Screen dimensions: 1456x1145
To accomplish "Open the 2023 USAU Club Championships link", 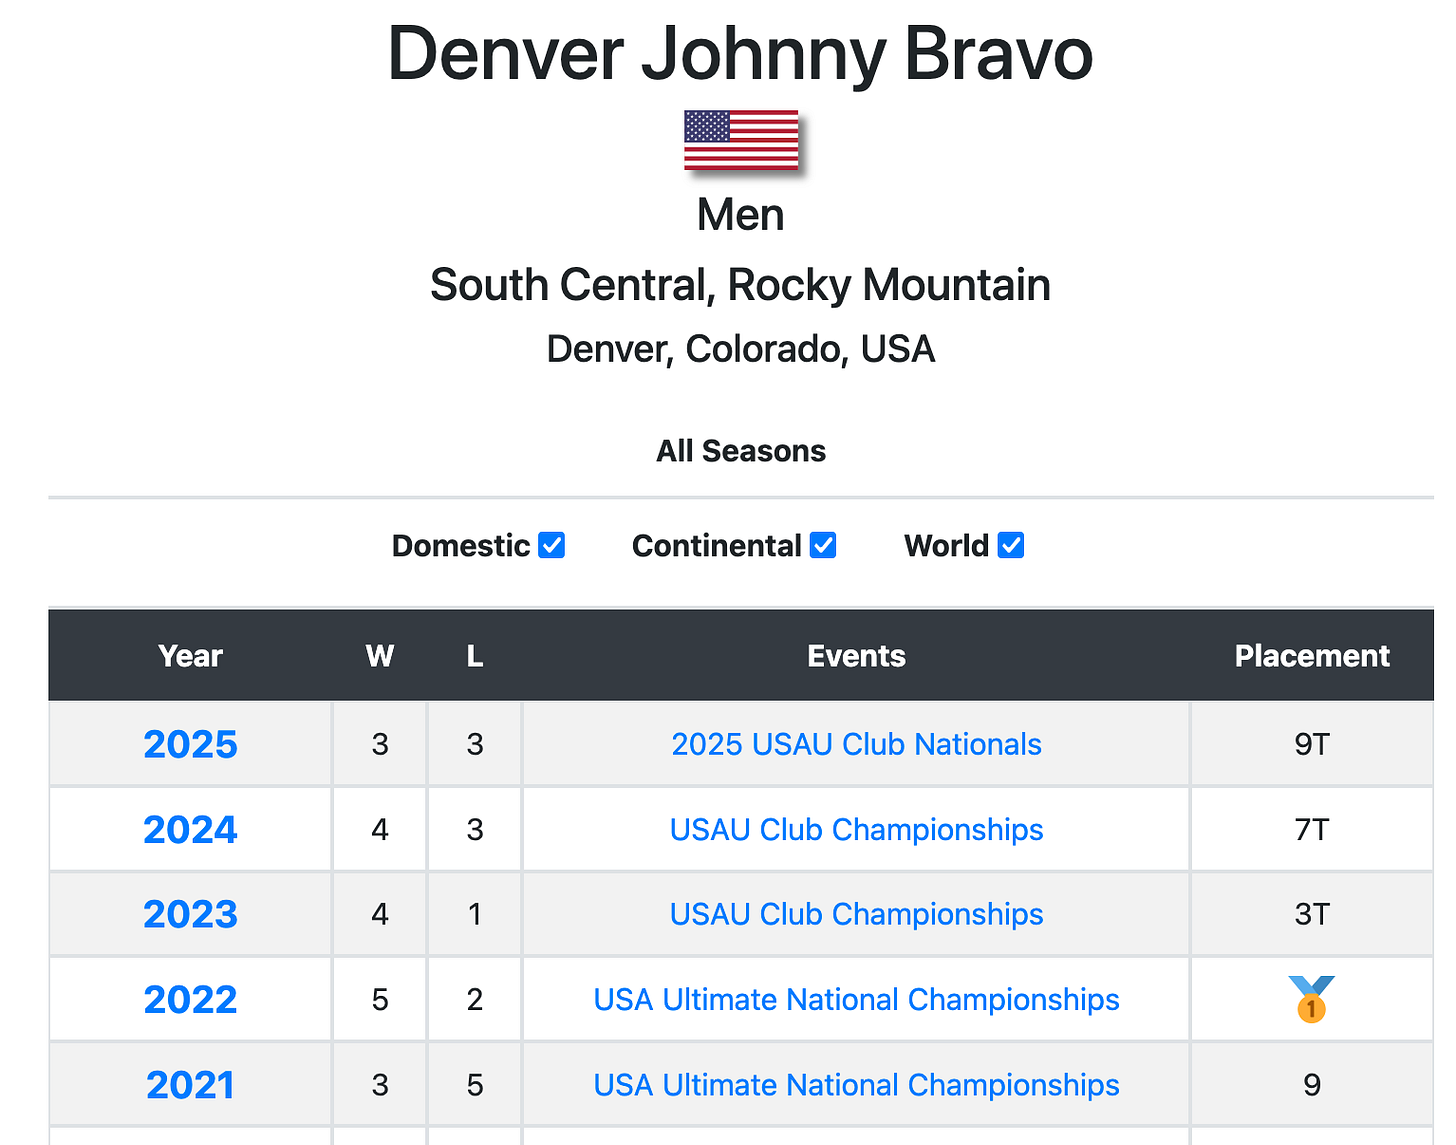I will pos(856,914).
